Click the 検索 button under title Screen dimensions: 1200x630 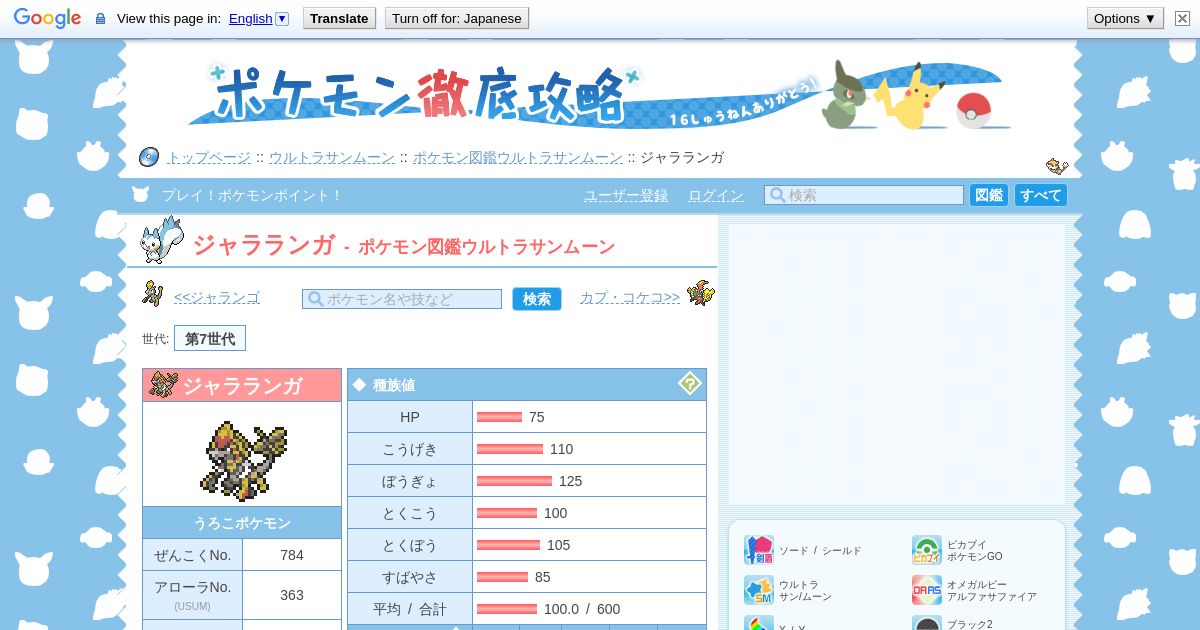(537, 299)
